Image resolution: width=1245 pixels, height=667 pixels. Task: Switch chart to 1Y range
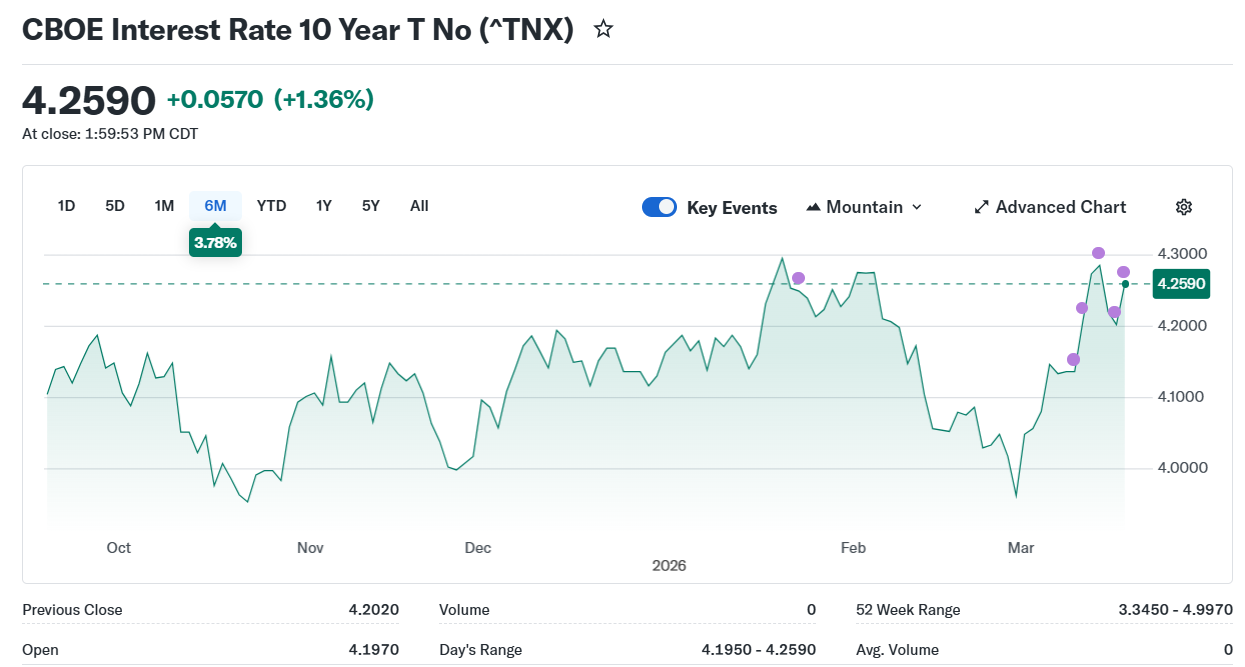point(324,206)
